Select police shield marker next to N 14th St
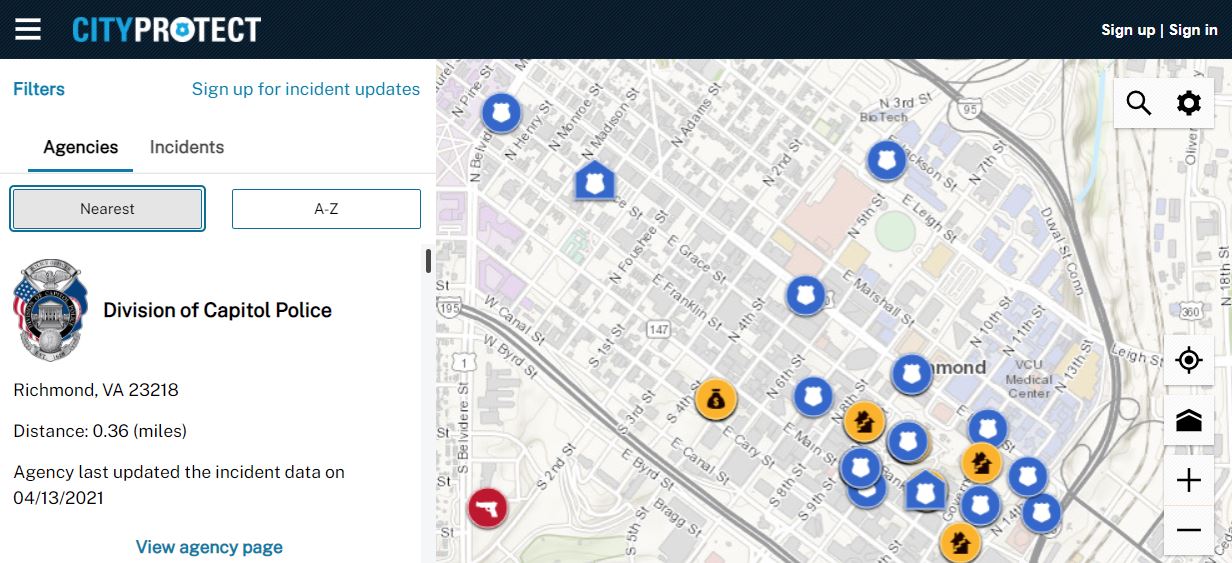 1041,513
